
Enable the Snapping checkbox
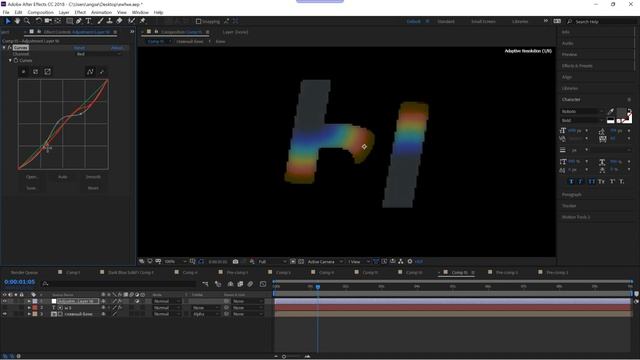(x=198, y=21)
